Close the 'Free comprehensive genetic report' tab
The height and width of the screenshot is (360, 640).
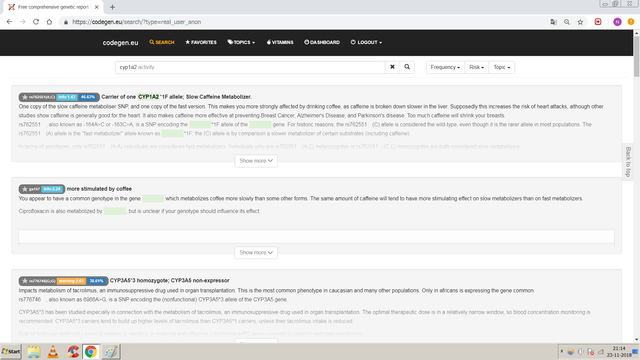[x=96, y=7]
